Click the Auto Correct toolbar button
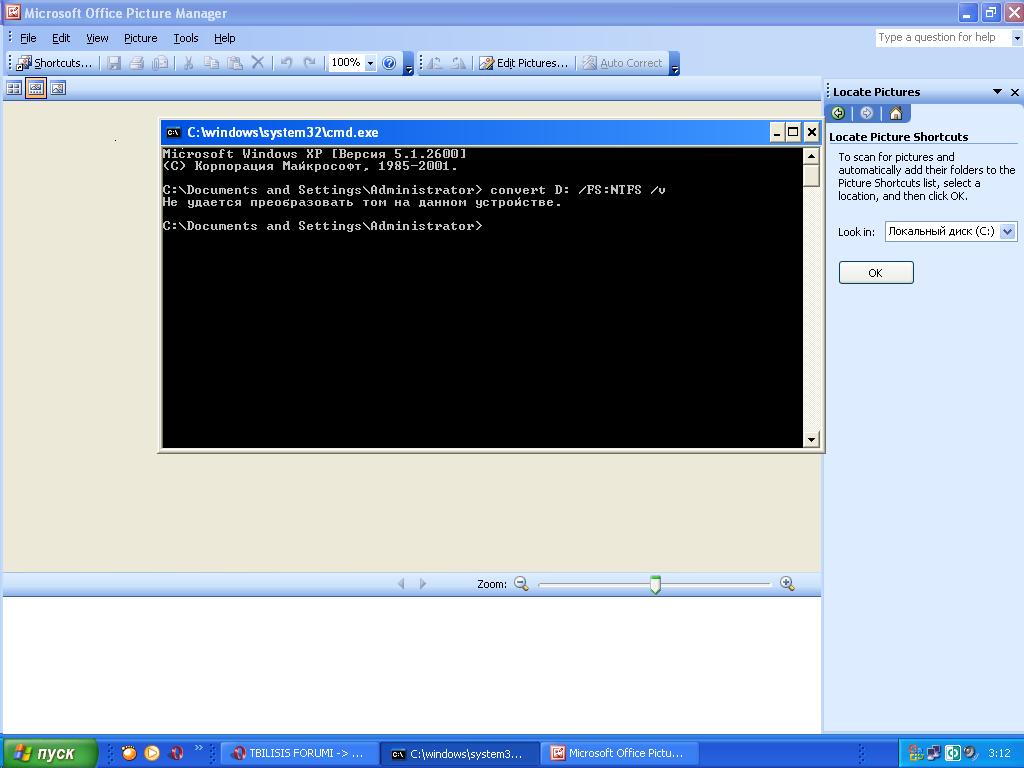The width and height of the screenshot is (1024, 768). 622,63
